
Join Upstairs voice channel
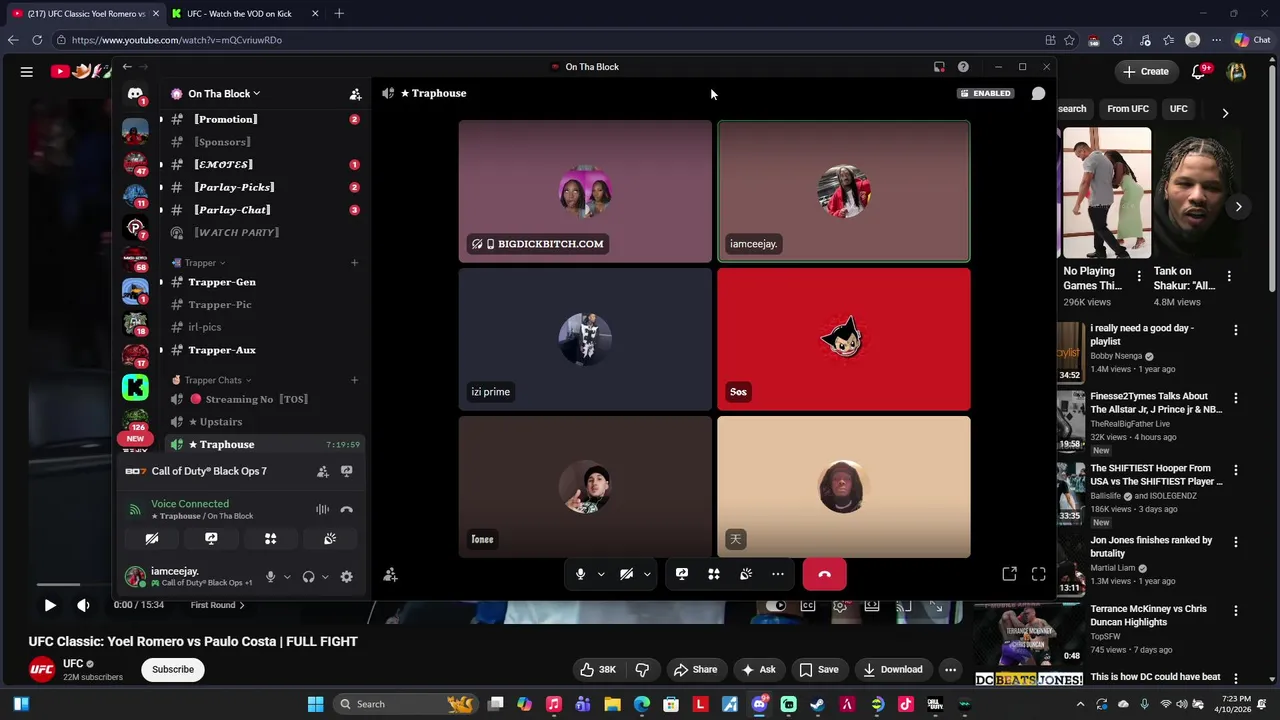[x=264, y=422]
